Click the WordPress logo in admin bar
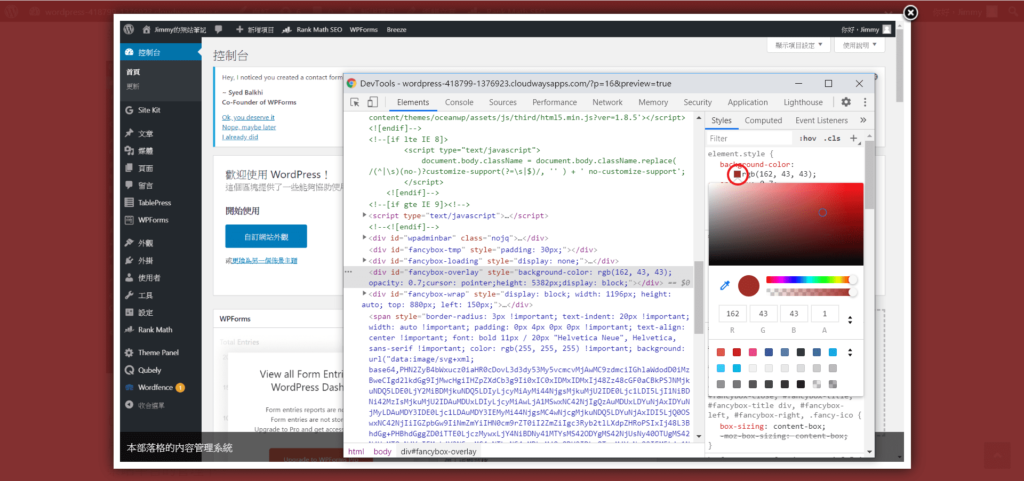The image size is (1024, 481). tap(129, 29)
